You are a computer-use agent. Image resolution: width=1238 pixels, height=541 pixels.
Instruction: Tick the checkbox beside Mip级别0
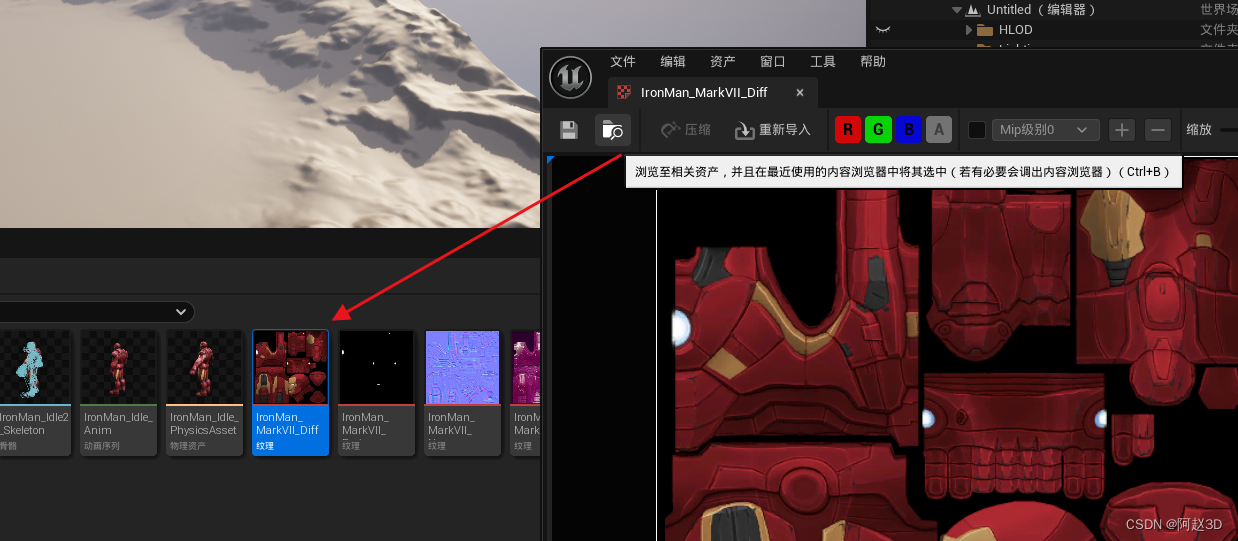click(x=978, y=130)
